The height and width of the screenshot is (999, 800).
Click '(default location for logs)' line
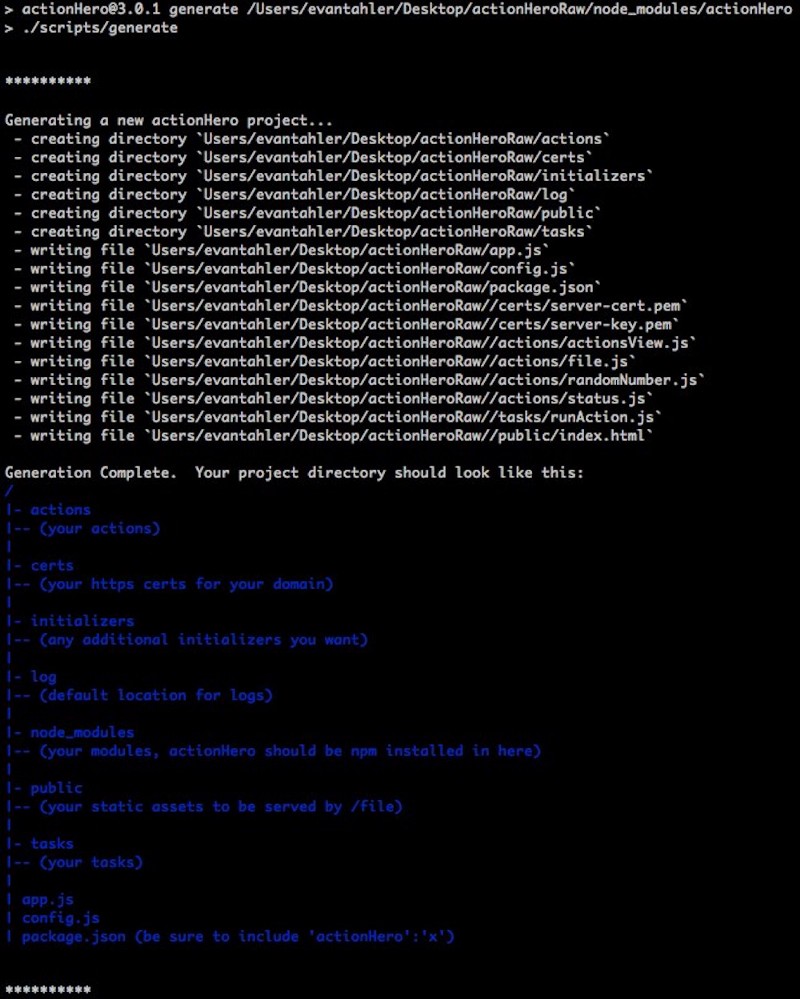(x=139, y=695)
